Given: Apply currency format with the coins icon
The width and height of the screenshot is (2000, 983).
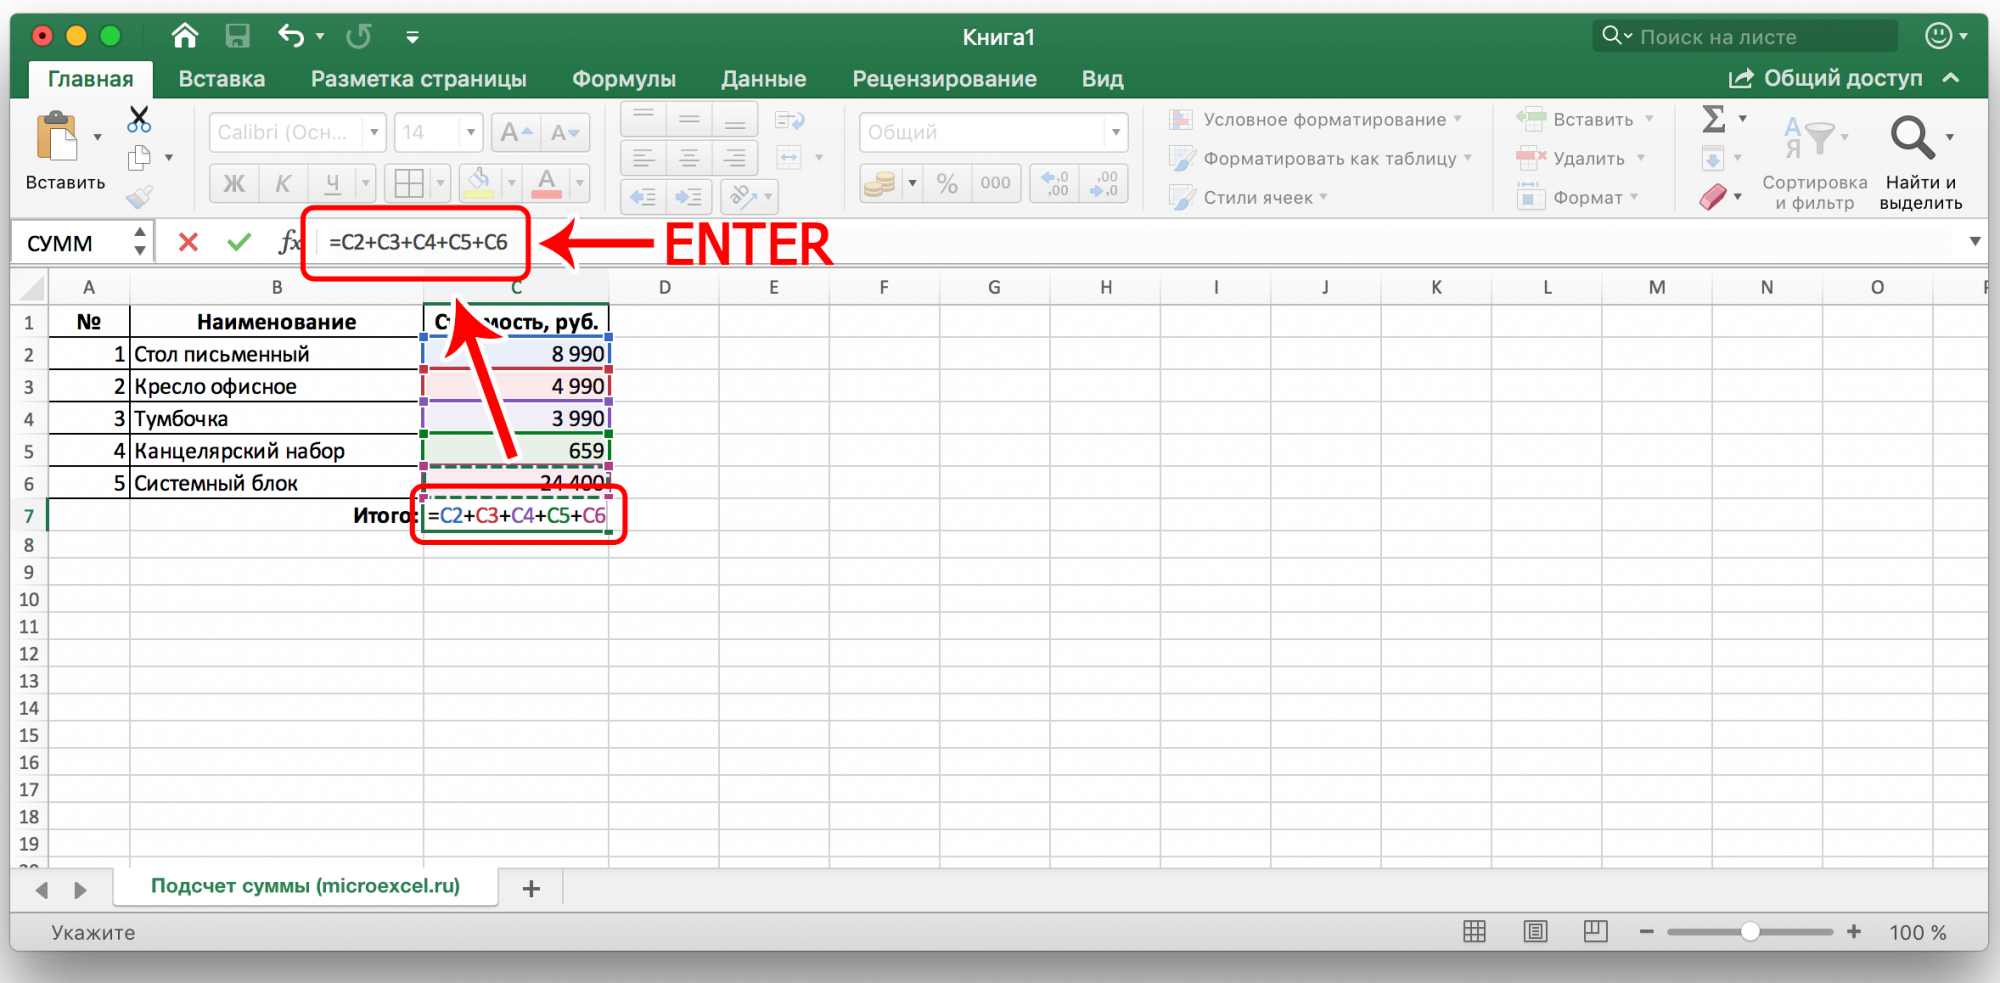Looking at the screenshot, I should coord(880,183).
